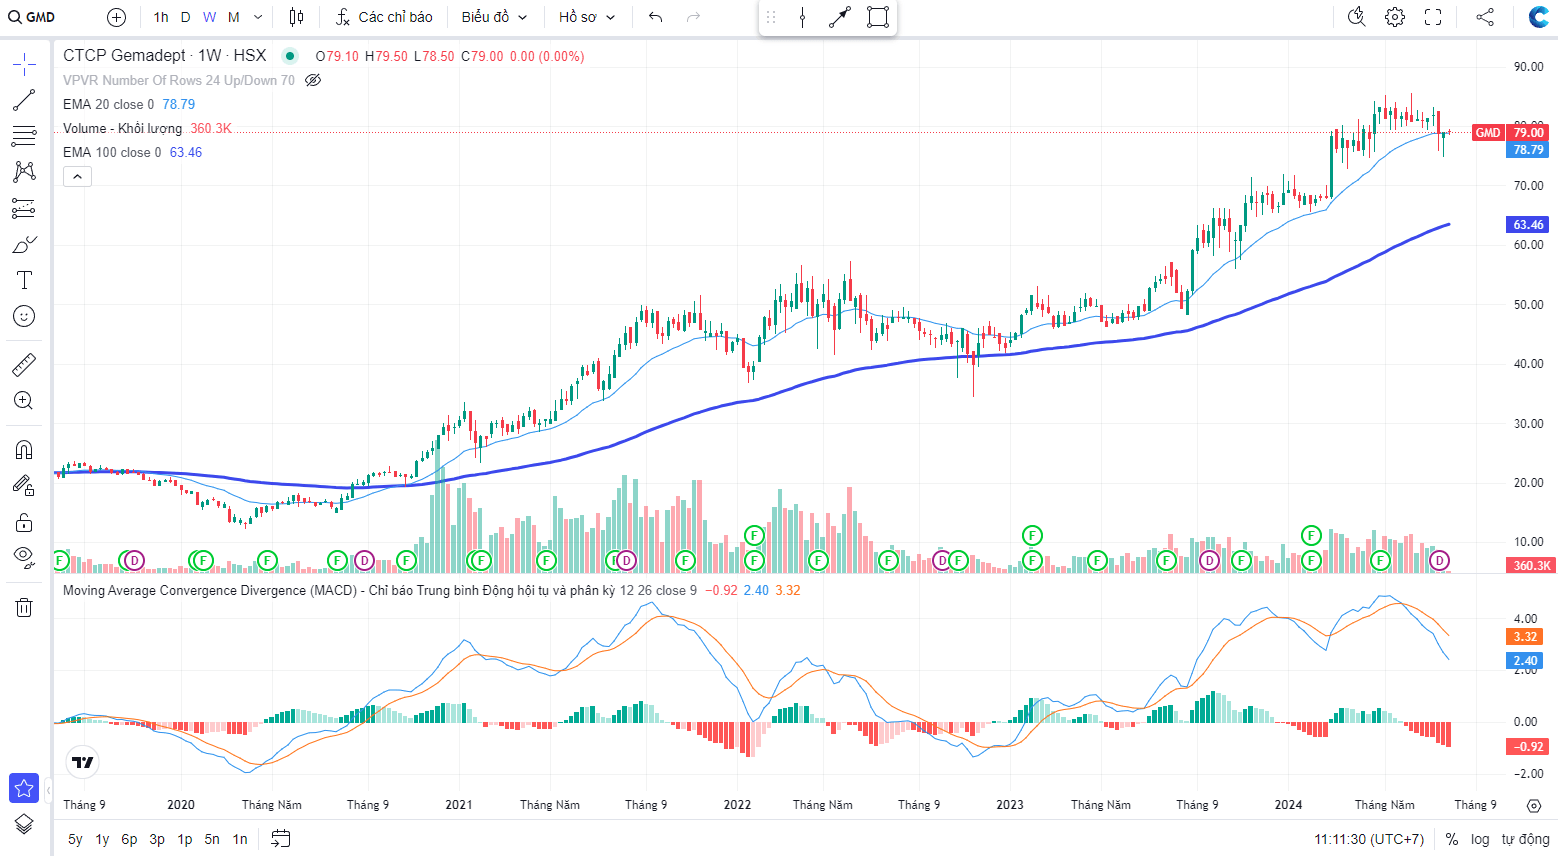The image size is (1558, 856).
Task: Open object tree layers panel
Action: point(24,824)
